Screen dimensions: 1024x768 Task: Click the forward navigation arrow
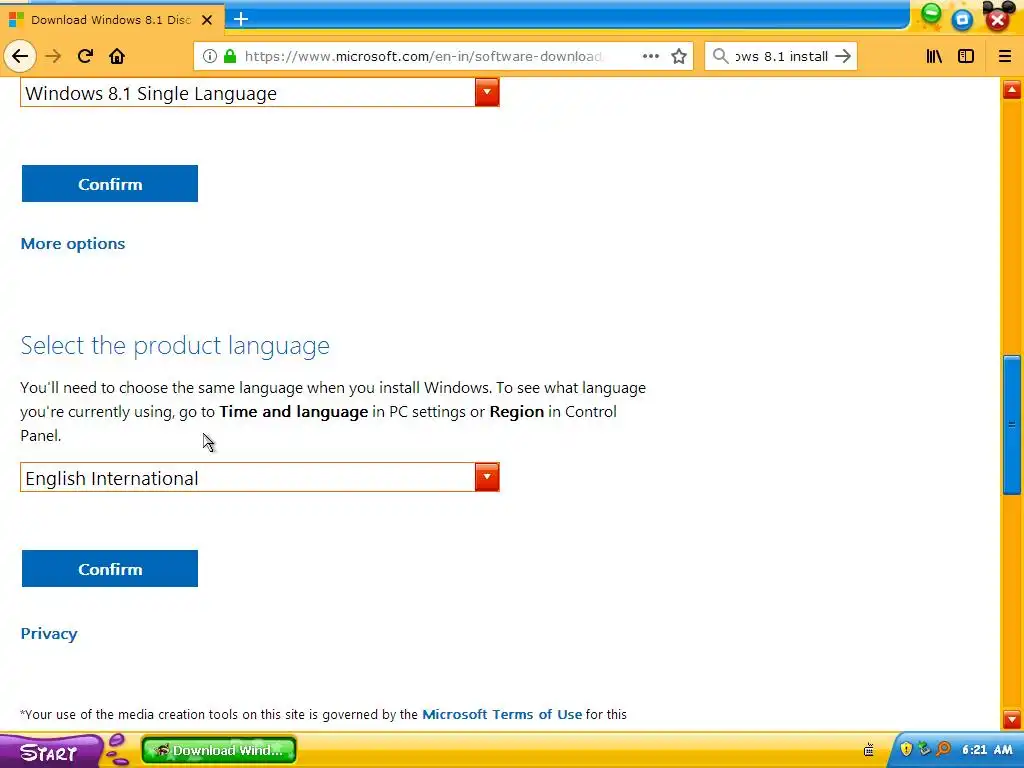[x=53, y=56]
